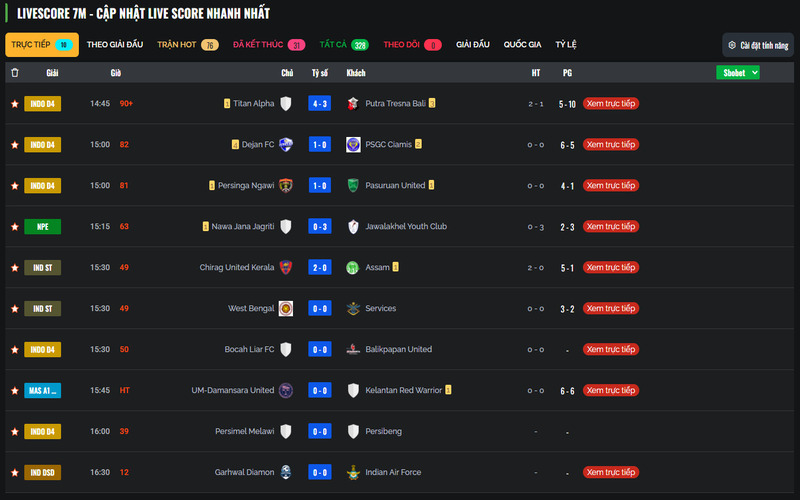Viewport: 800px width, 500px height.
Task: Star the Titan Alpha match as favorite
Action: tap(14, 104)
